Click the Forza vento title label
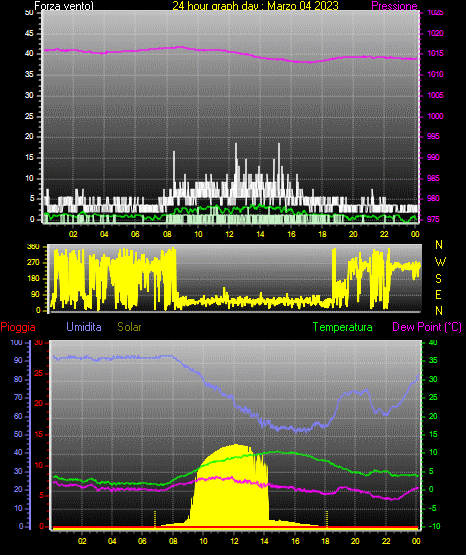 [x=64, y=6]
